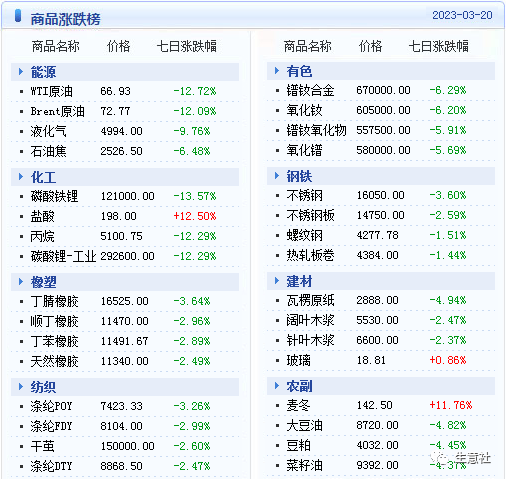The height and width of the screenshot is (479, 506).
Task: Open the 能源 category heading
Action: [43, 72]
